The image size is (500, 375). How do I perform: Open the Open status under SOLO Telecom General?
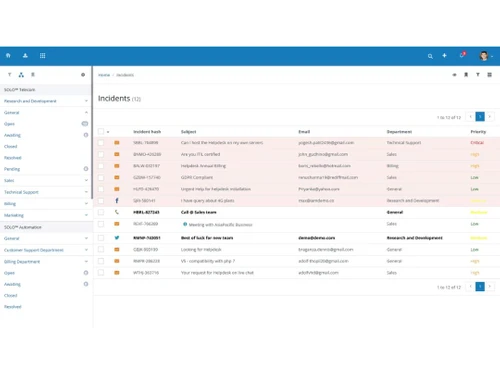click(x=9, y=124)
